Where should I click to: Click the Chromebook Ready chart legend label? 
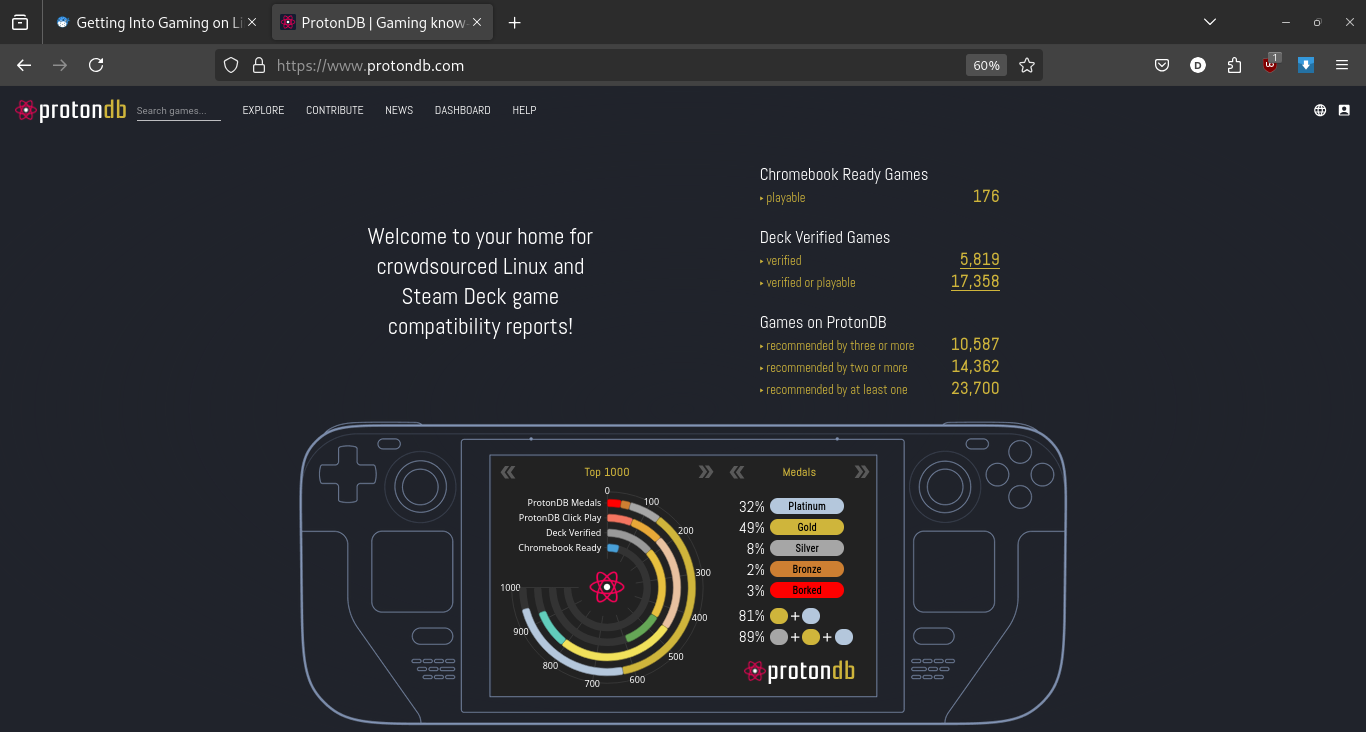pyautogui.click(x=560, y=548)
